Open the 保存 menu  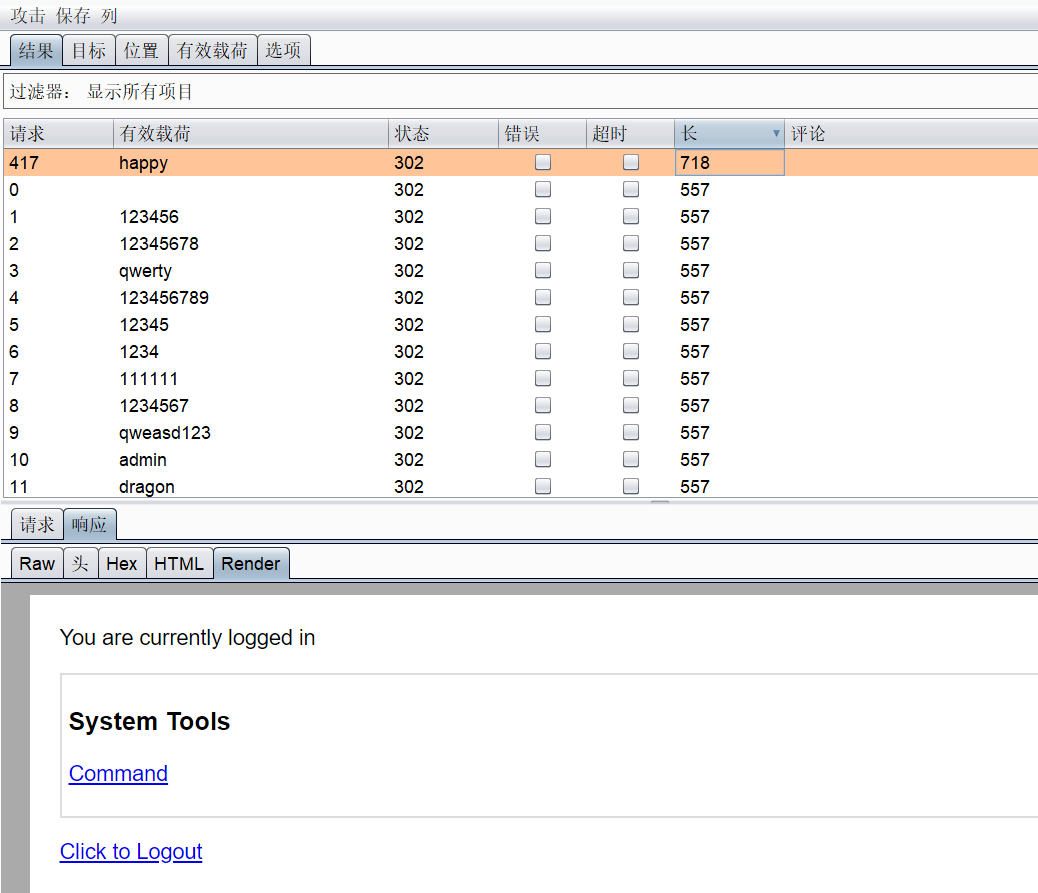(73, 15)
